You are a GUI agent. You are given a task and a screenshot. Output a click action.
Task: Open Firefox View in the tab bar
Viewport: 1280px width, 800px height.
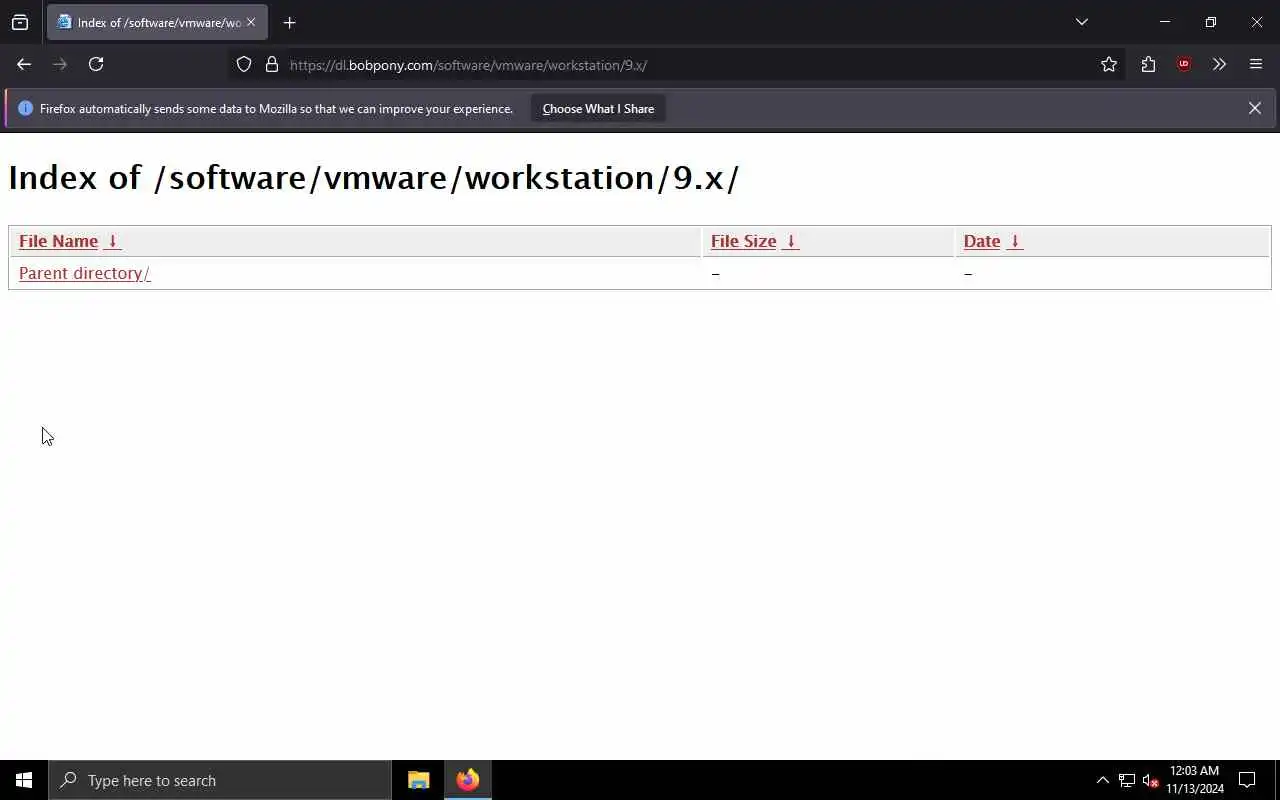pos(20,22)
